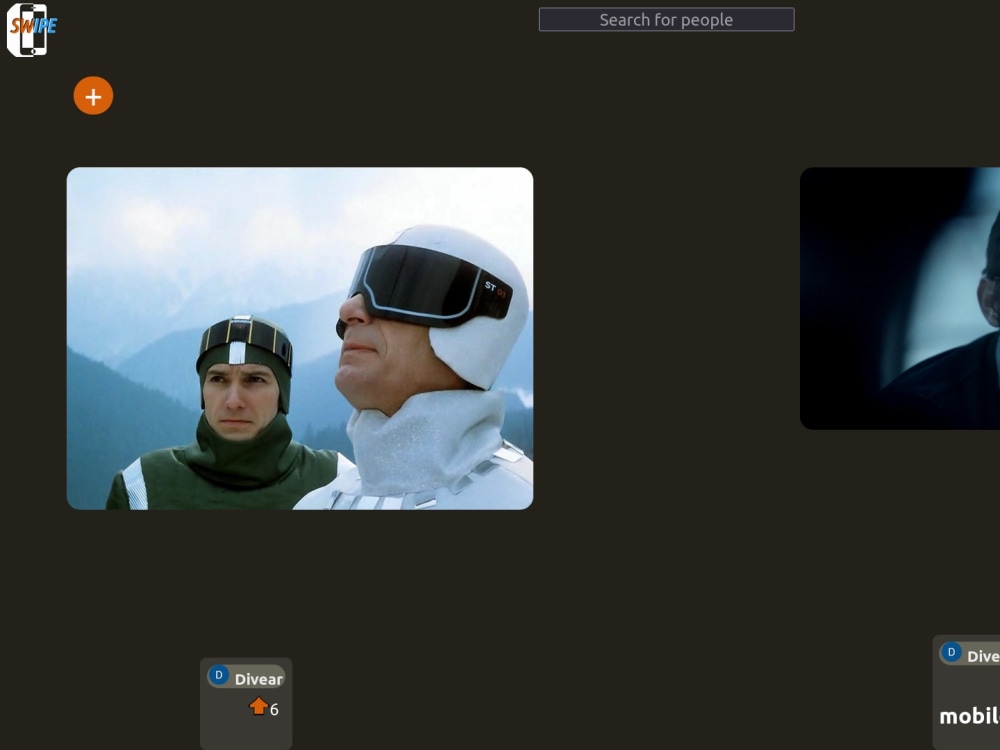Viewport: 1000px width, 750px height.
Task: Click the Swipe logo icon
Action: [32, 30]
